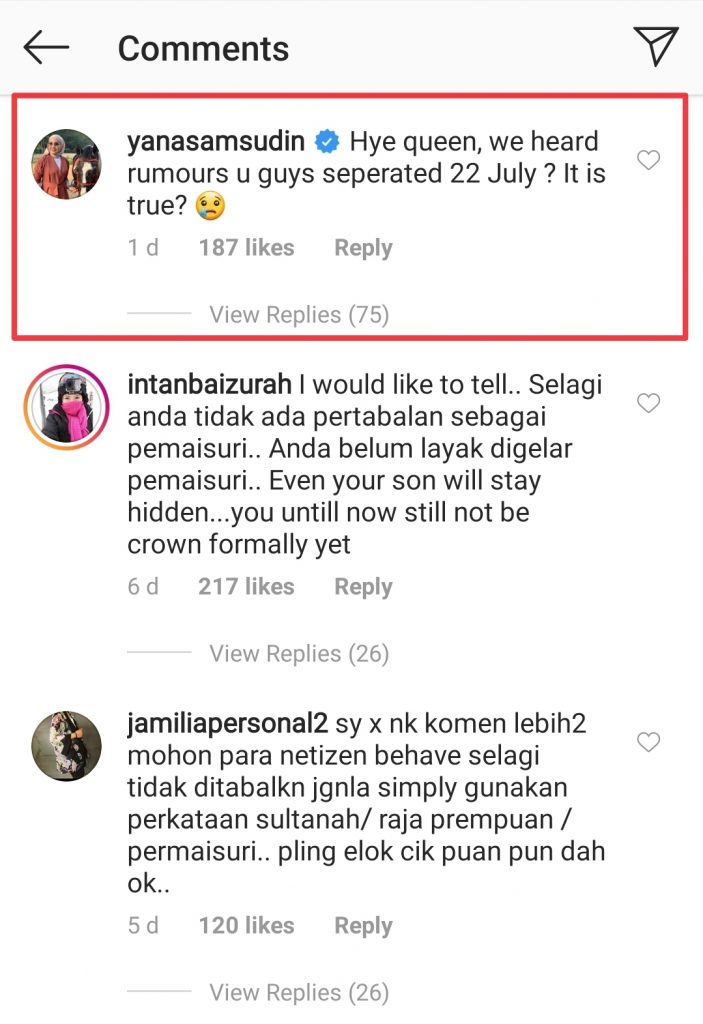View intanbaizurah's story avatar
The height and width of the screenshot is (1024, 703).
(67, 407)
